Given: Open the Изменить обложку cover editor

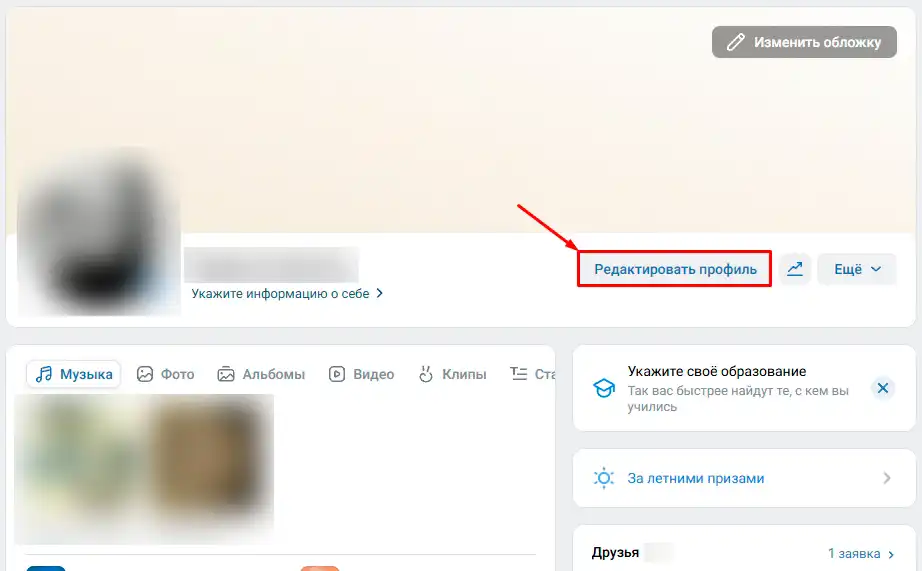Looking at the screenshot, I should [804, 42].
